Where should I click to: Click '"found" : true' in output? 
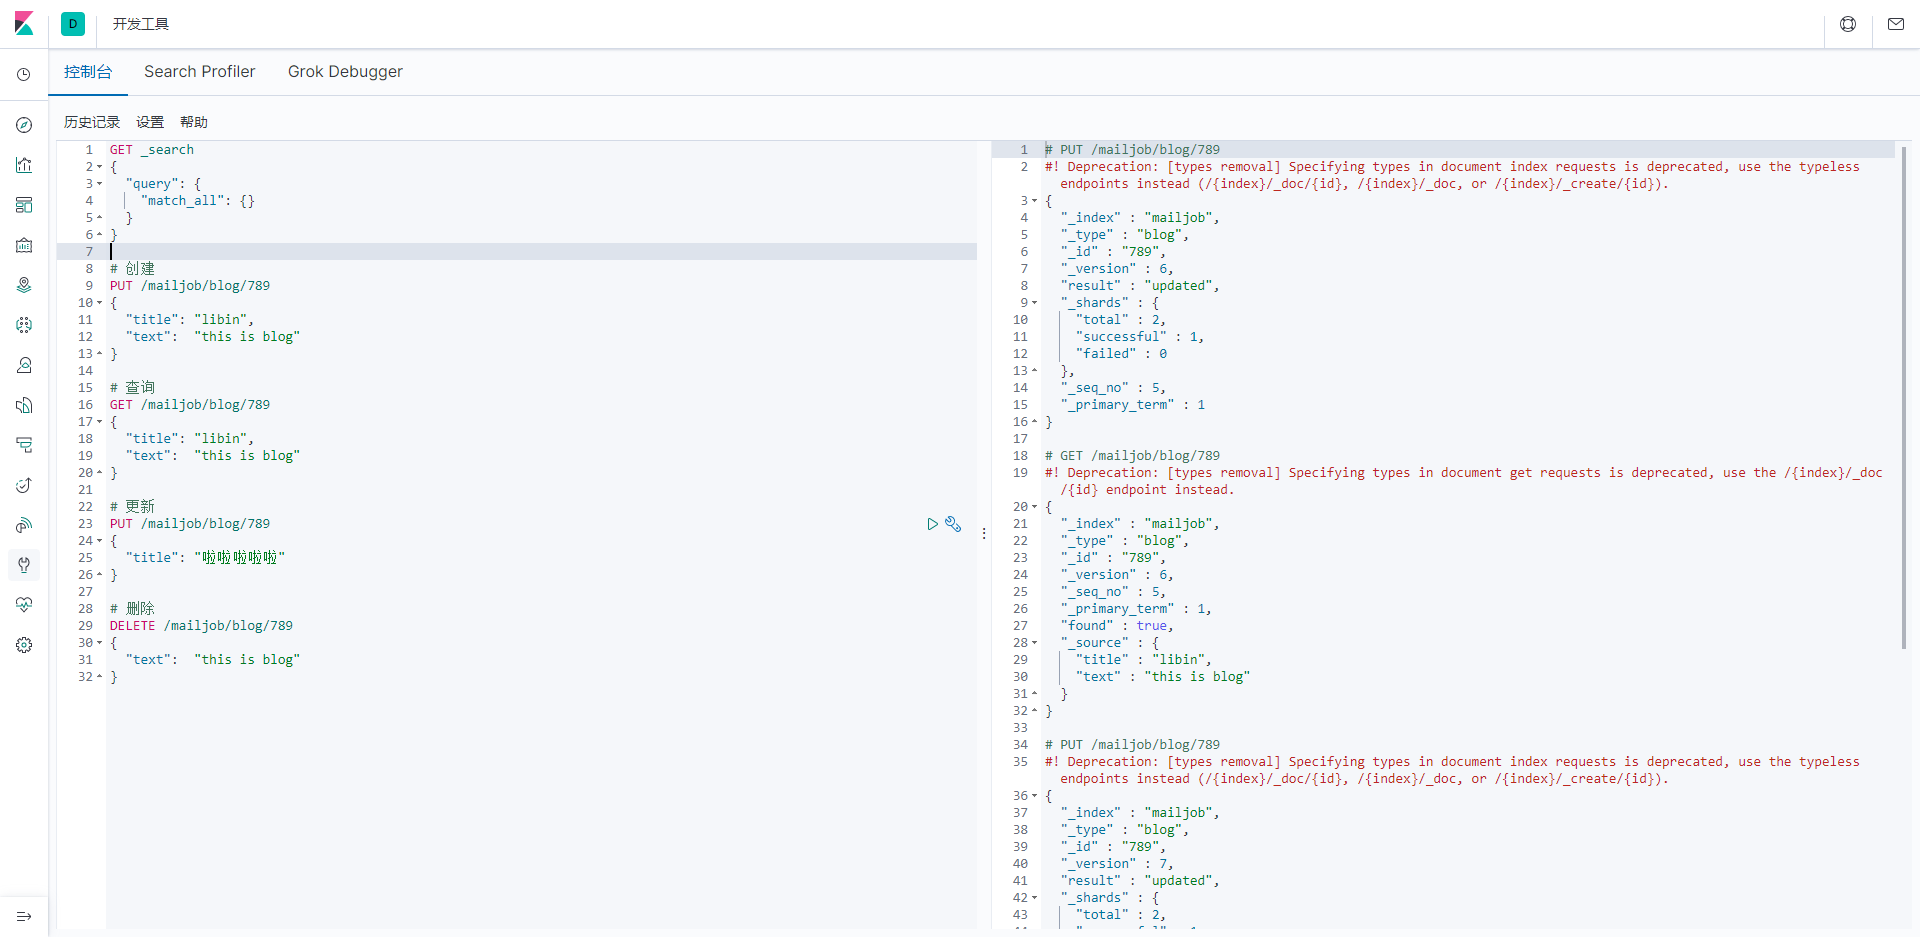click(x=1117, y=626)
